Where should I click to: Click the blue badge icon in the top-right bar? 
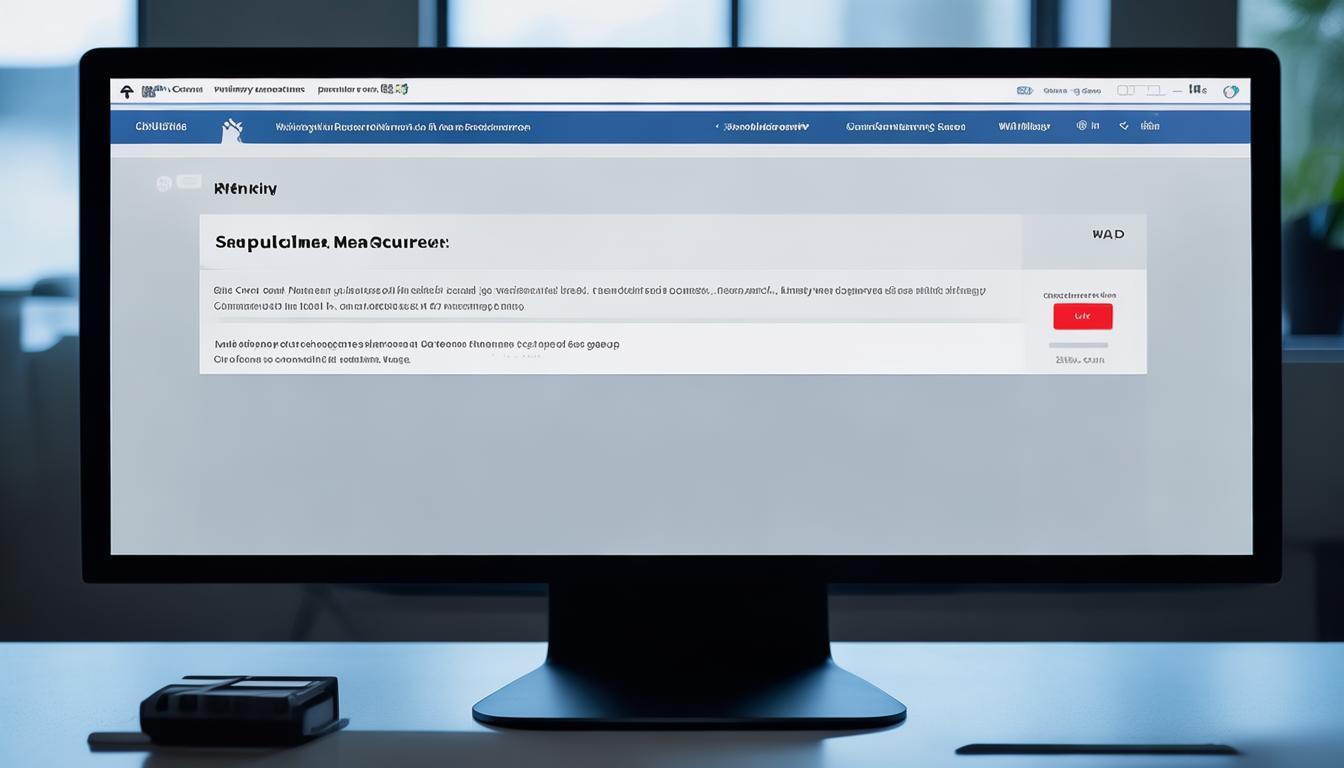point(1024,90)
